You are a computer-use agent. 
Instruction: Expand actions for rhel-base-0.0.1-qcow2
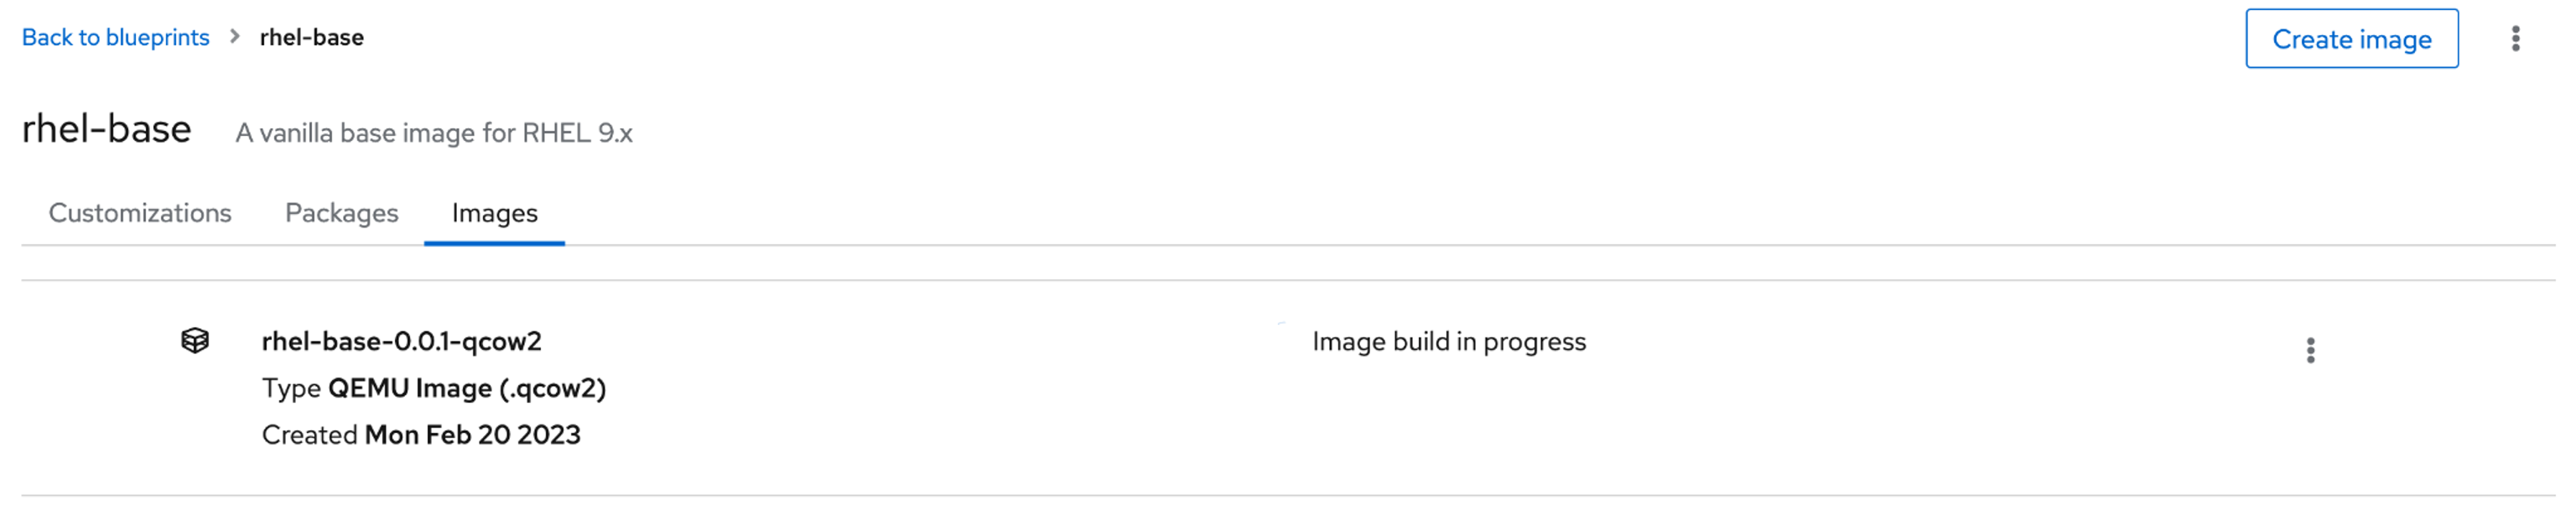tap(2312, 352)
